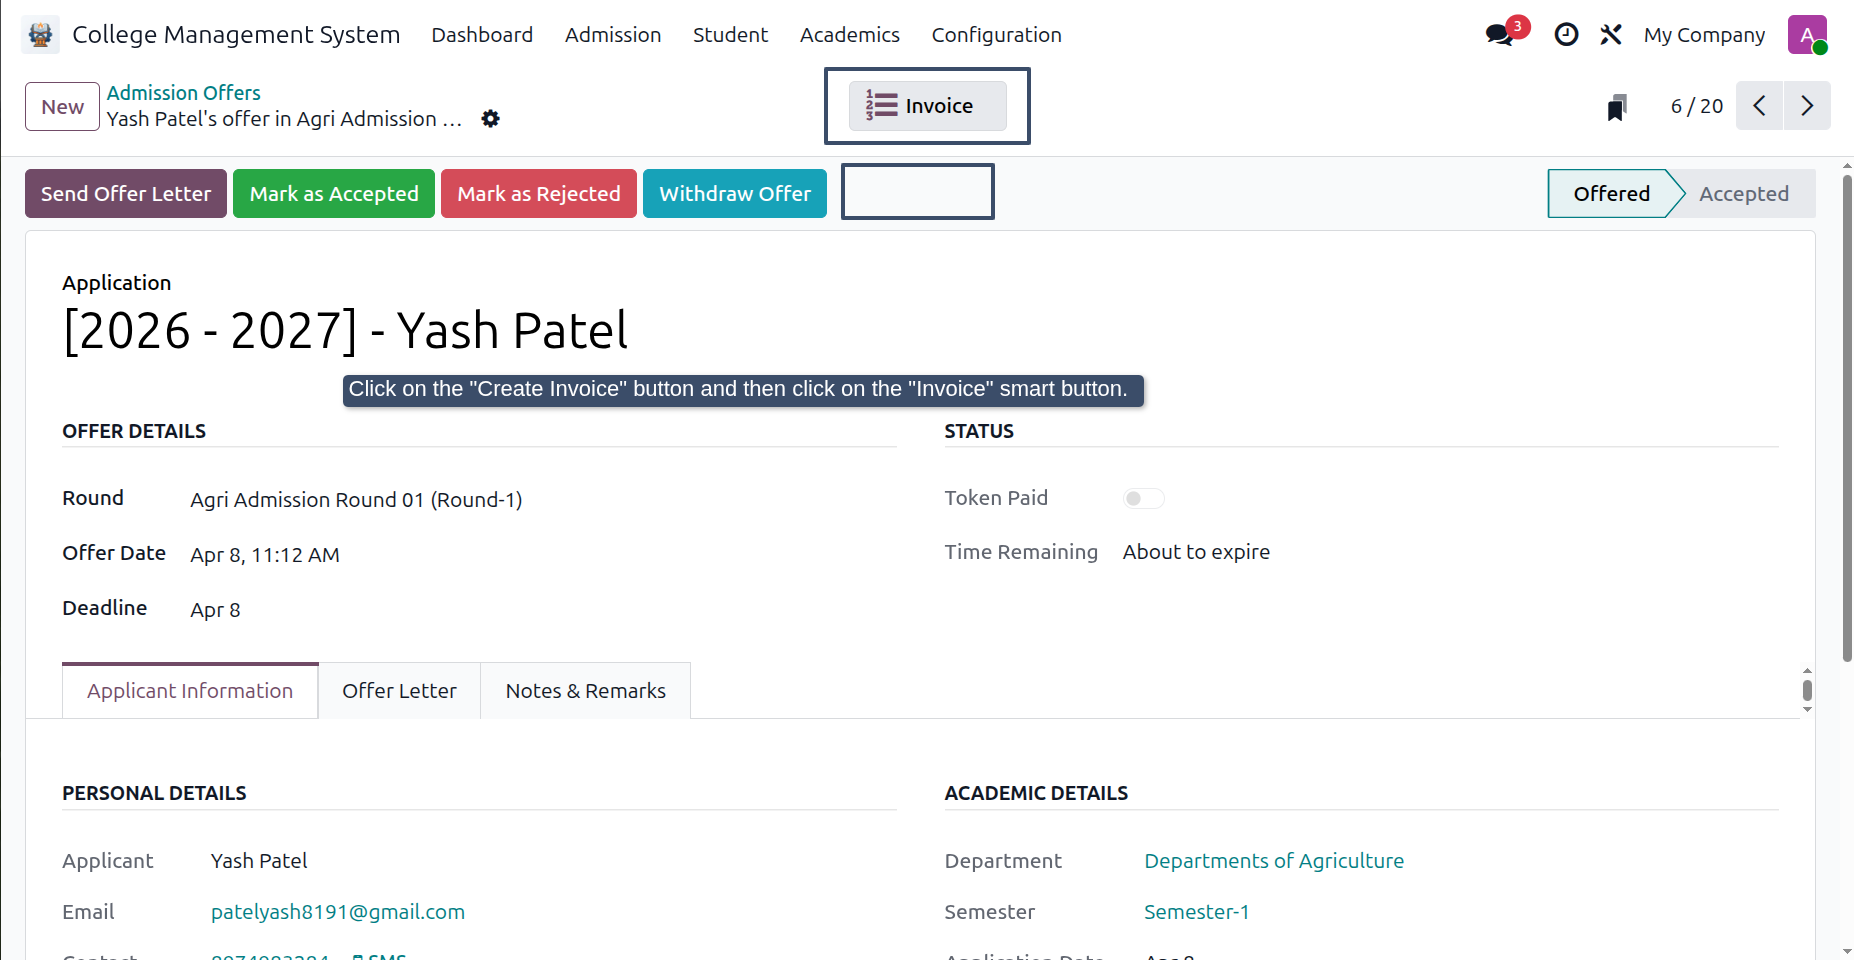
Task: Open the gear actions menu beside record title
Action: [x=490, y=119]
